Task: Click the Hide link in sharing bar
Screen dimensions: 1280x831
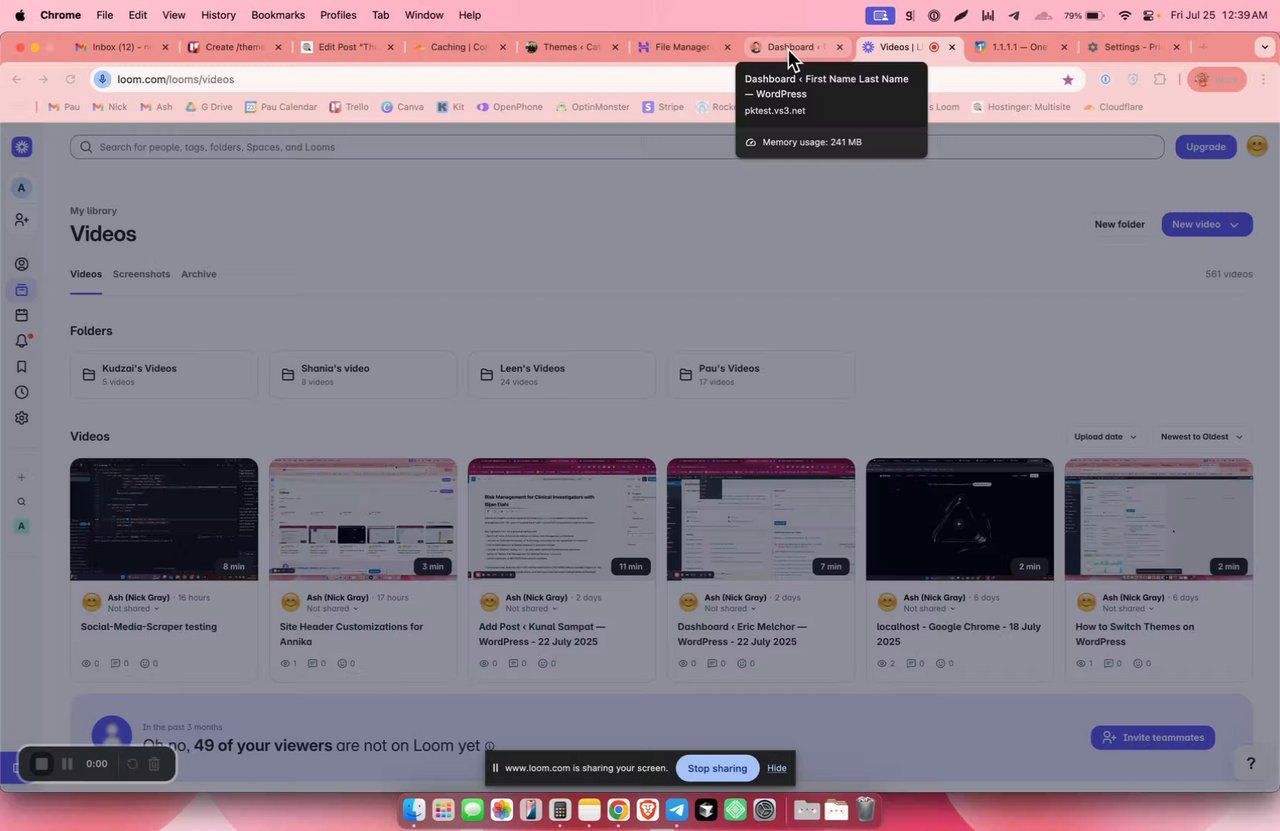Action: 777,768
